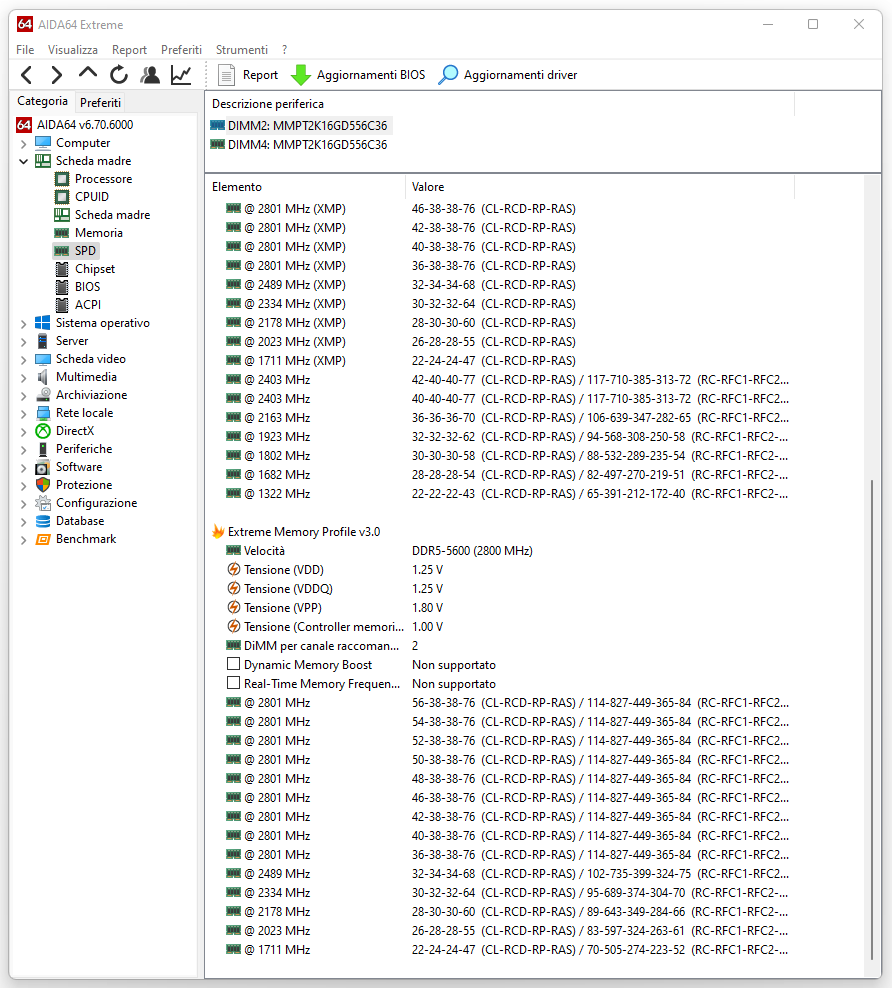Expand the Configurazione tree node
Screen dimensions: 892x988
pyautogui.click(x=23, y=504)
